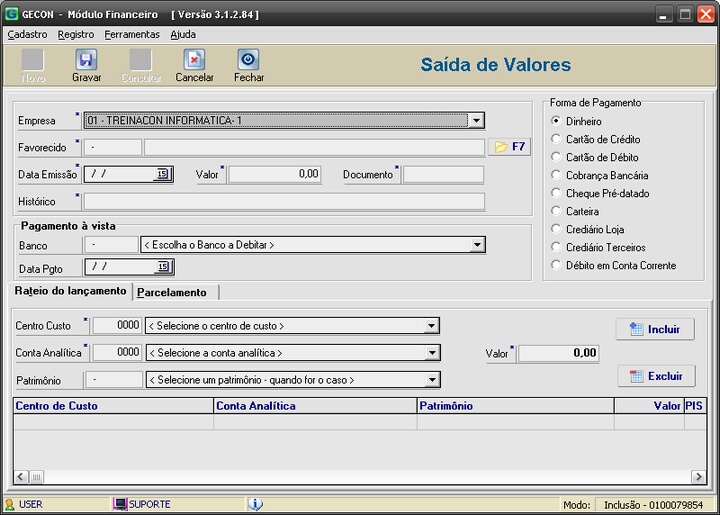Click the Cancelar toolbar icon

pos(194,60)
